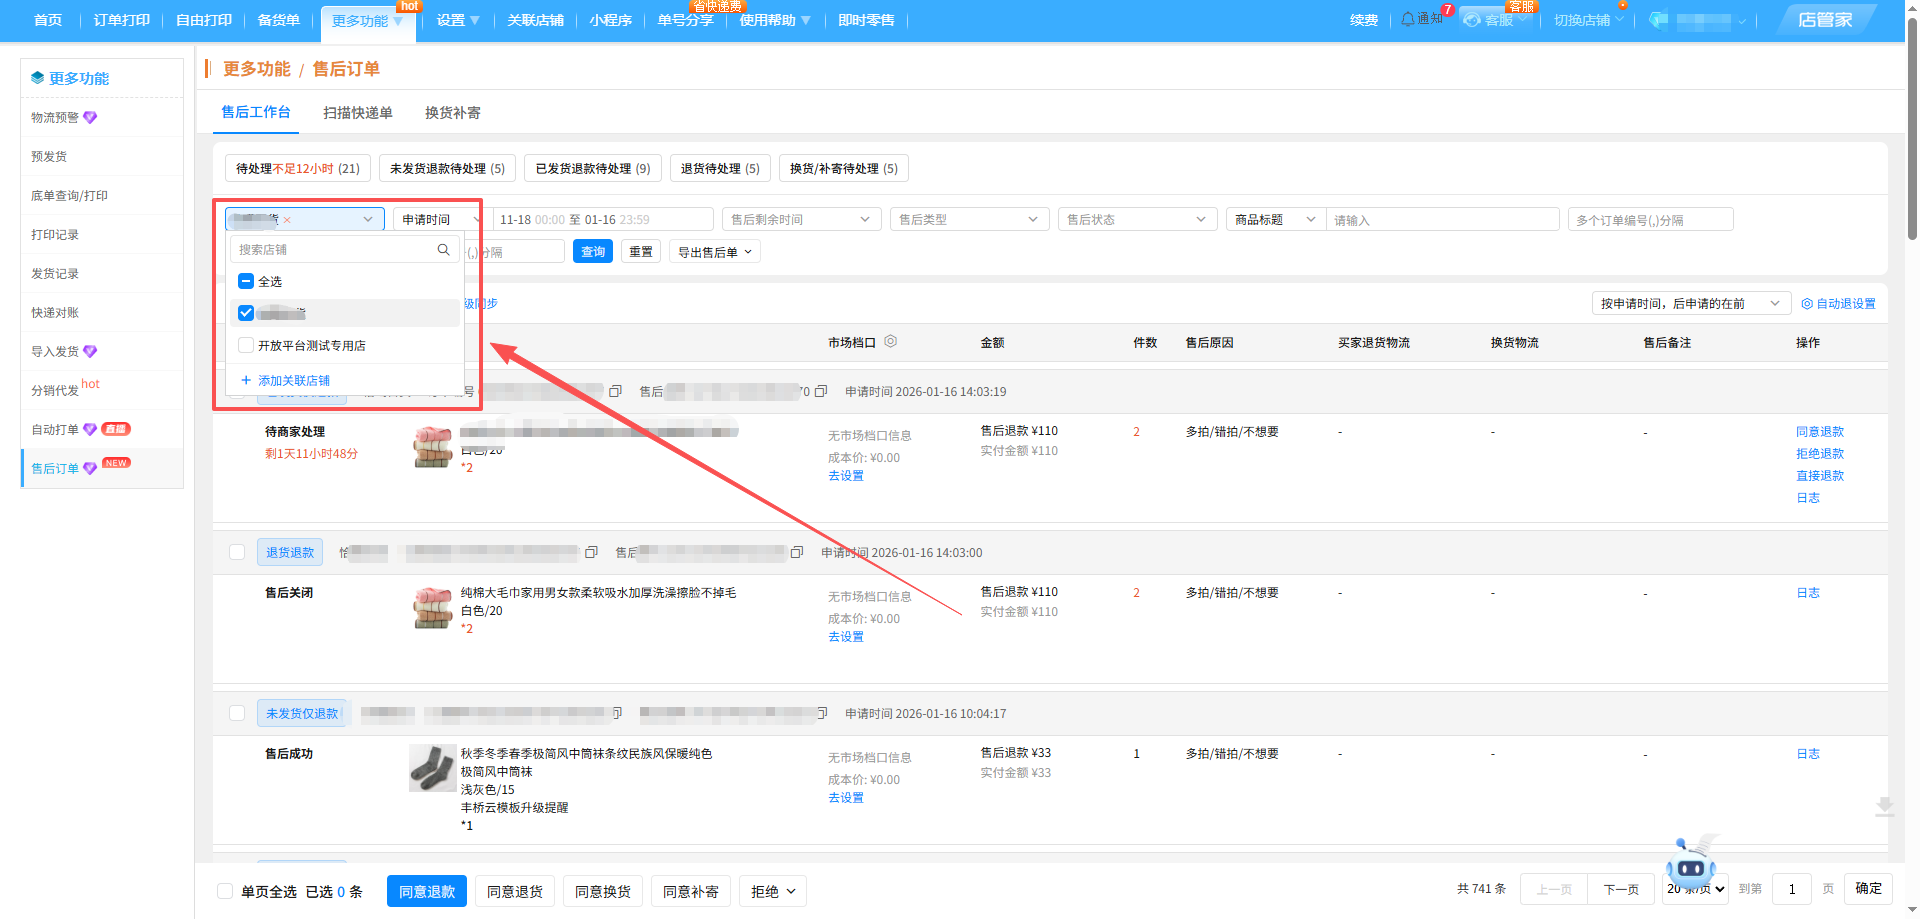The height and width of the screenshot is (919, 1920).
Task: Open the 订单打印 top menu item
Action: (121, 20)
